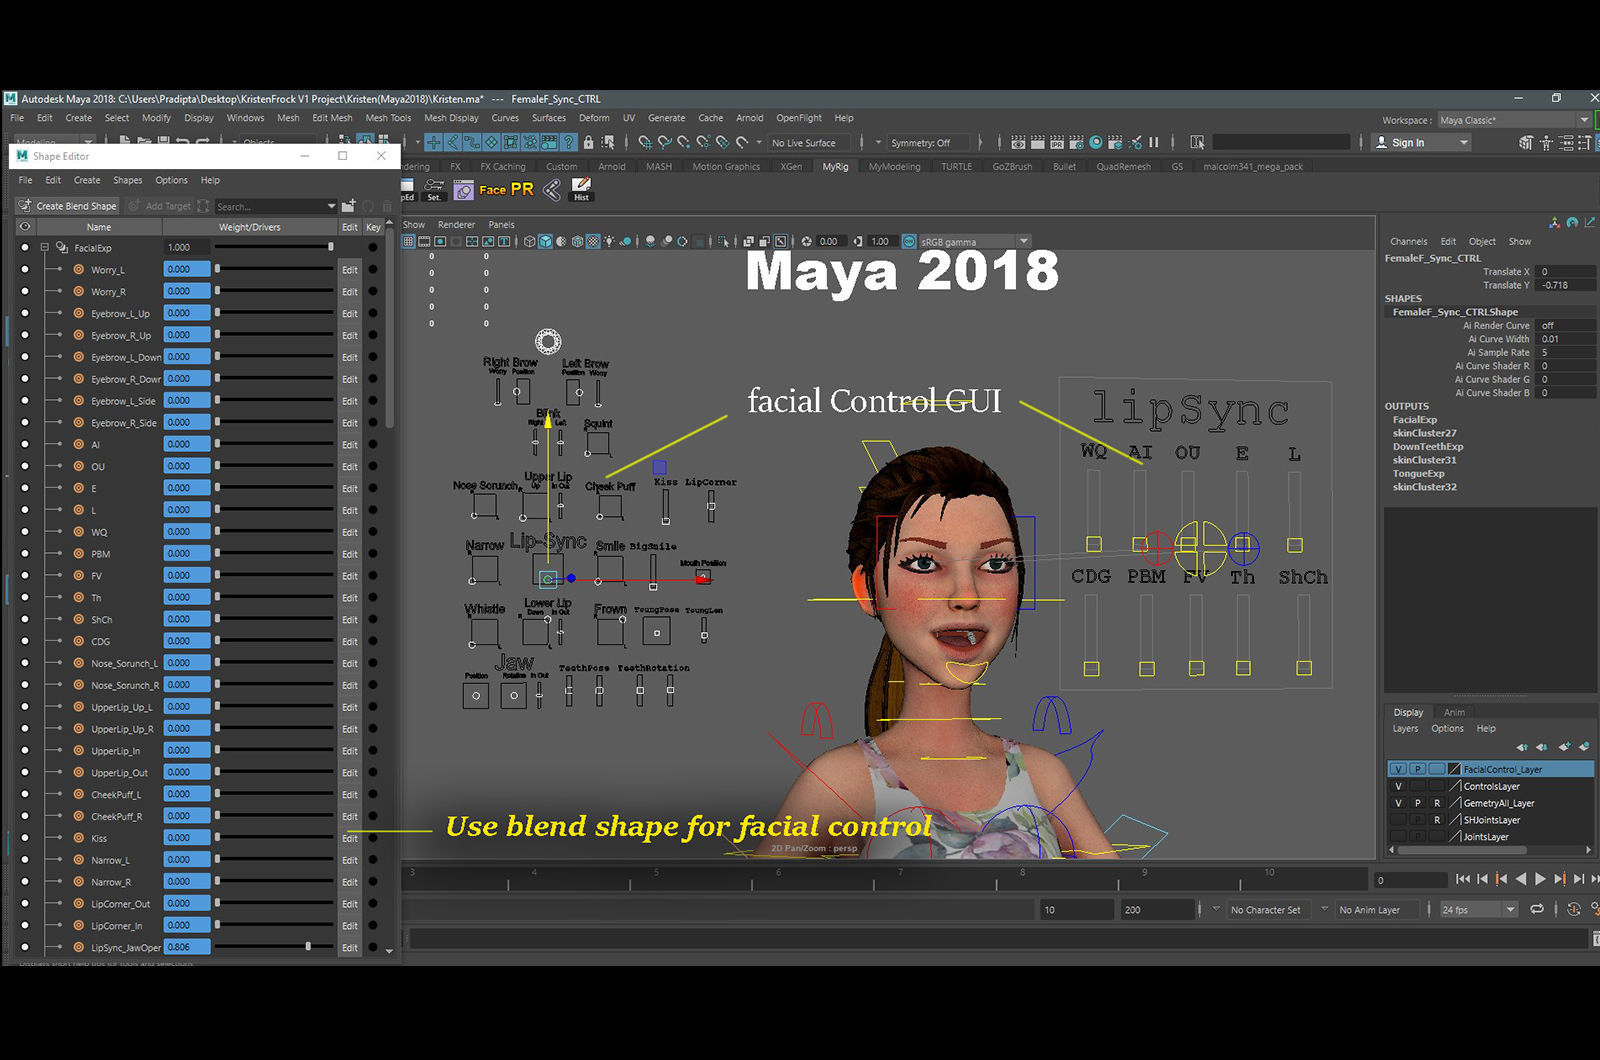The height and width of the screenshot is (1060, 1600).
Task: Toggle the playback loop icon
Action: point(1537,909)
